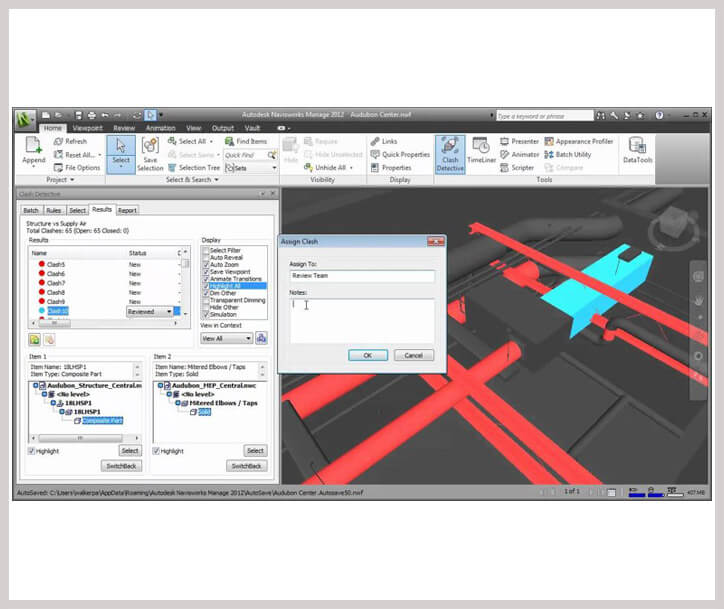Open the Presenter tool
724x609 pixels.
519,141
